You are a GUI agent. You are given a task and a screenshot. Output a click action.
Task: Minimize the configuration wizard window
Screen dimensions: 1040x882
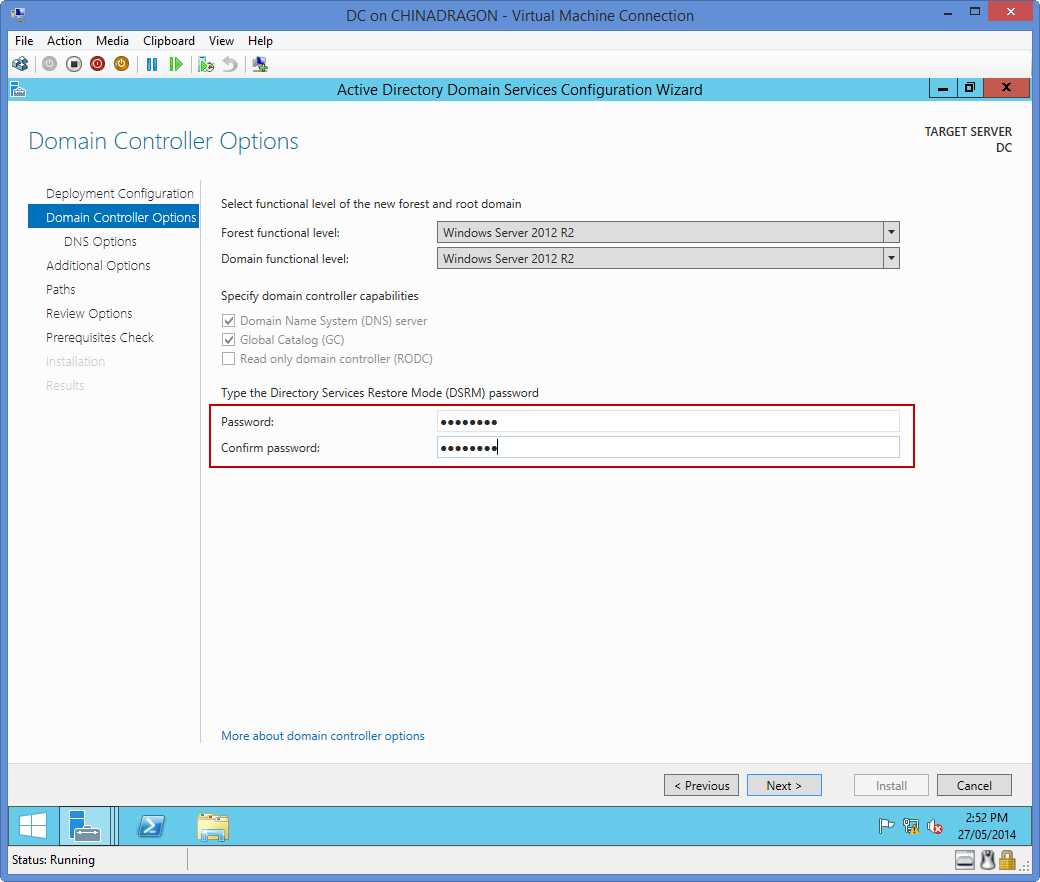942,88
